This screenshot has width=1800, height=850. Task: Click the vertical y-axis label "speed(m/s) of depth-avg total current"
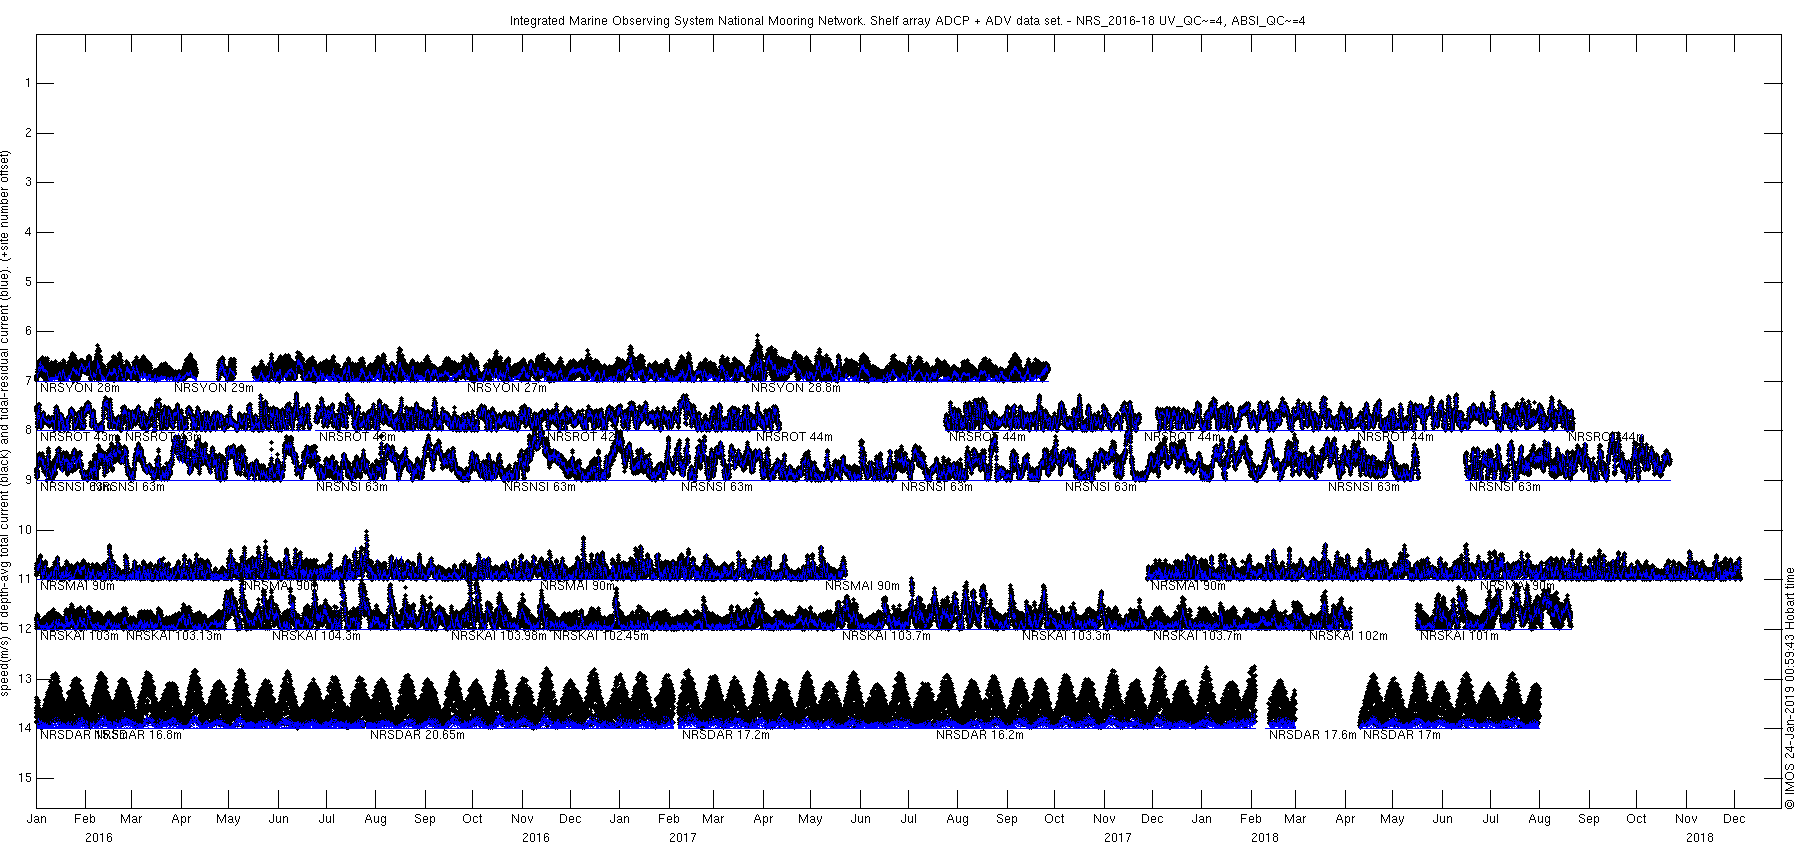6,422
